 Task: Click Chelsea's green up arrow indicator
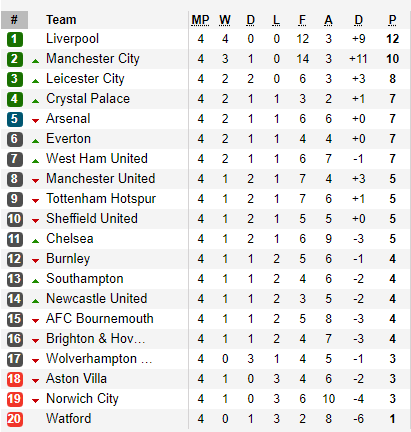point(35,241)
